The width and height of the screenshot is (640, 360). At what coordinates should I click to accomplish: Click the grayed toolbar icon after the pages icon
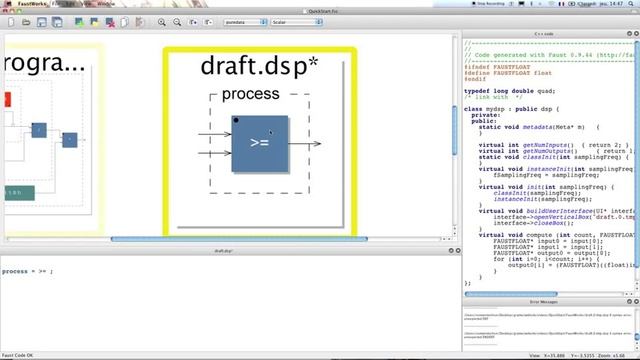tap(140, 22)
